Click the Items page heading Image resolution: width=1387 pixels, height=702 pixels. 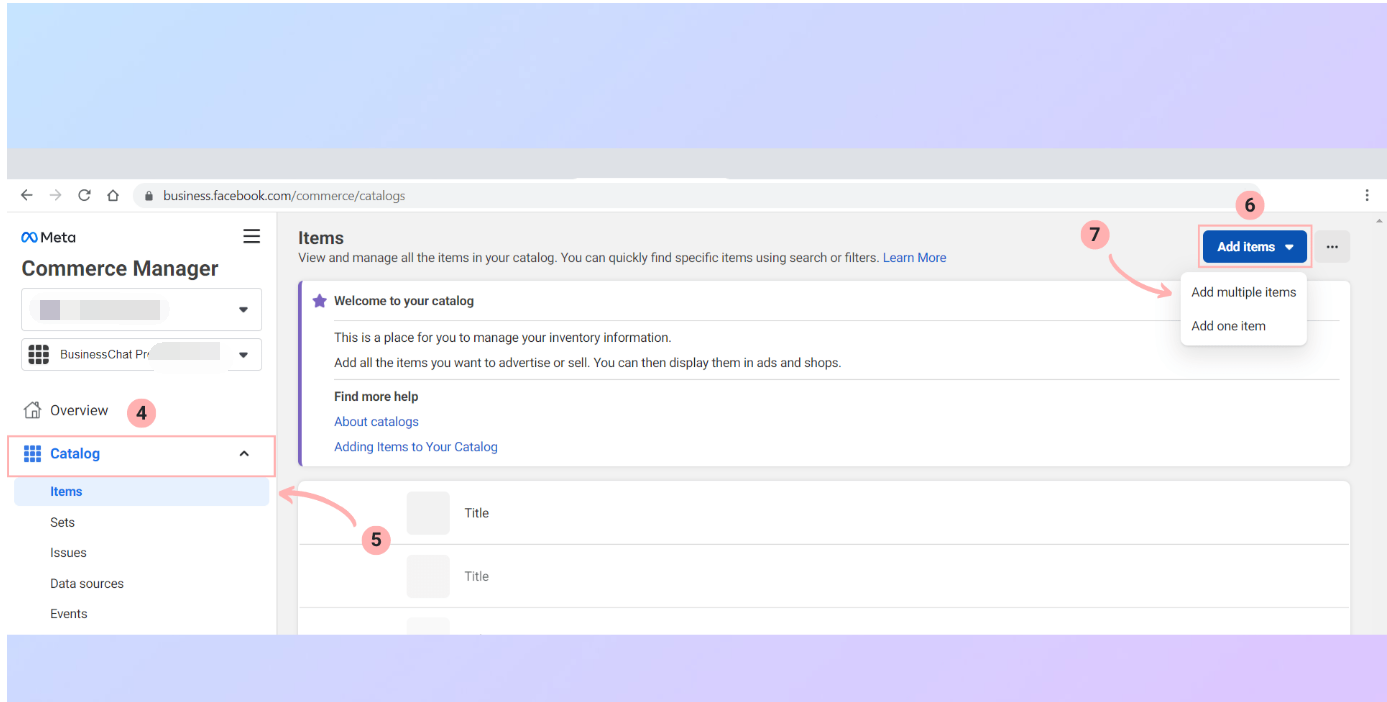321,238
